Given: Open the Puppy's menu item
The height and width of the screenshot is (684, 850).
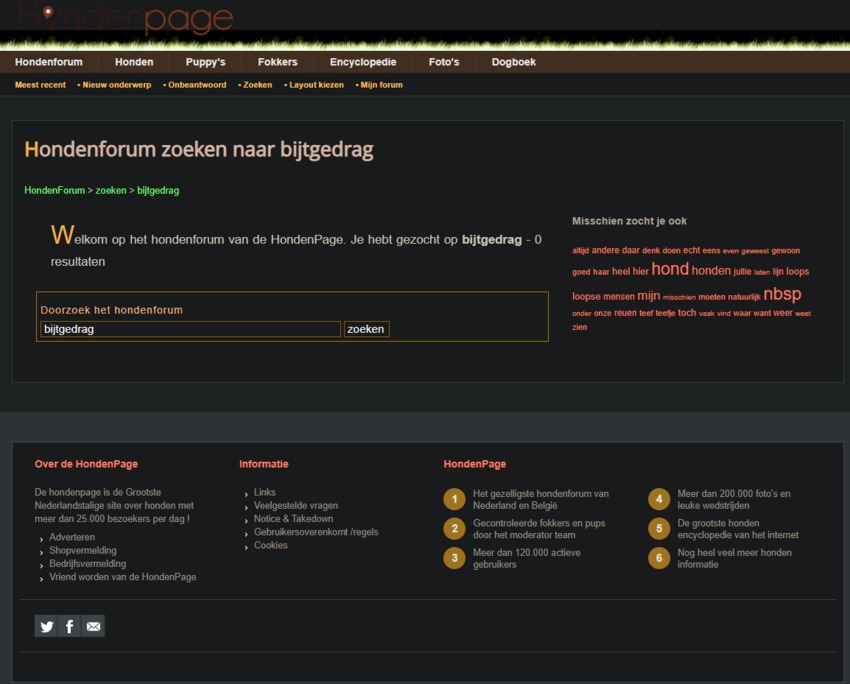Looking at the screenshot, I should pos(205,62).
